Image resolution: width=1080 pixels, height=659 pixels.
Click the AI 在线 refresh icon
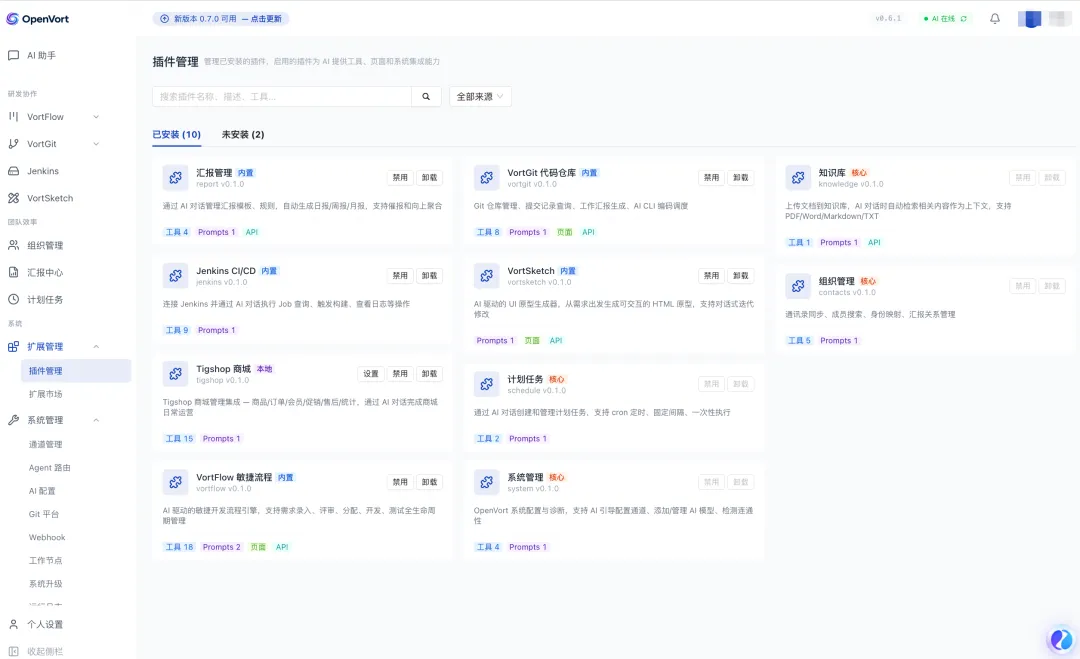[x=964, y=19]
